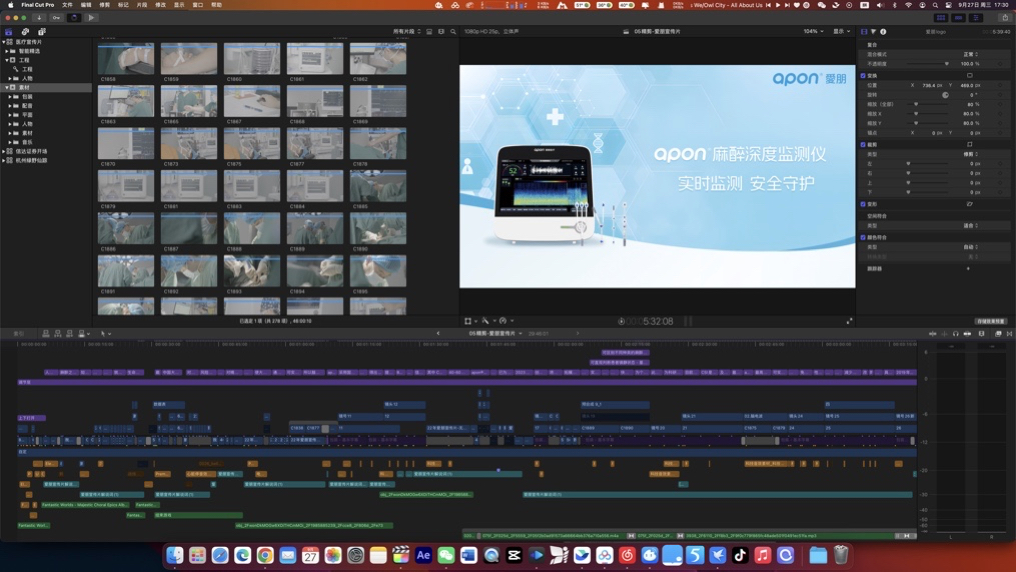1016x572 pixels.
Task: Show the photos and audio sidebar
Action: point(25,32)
